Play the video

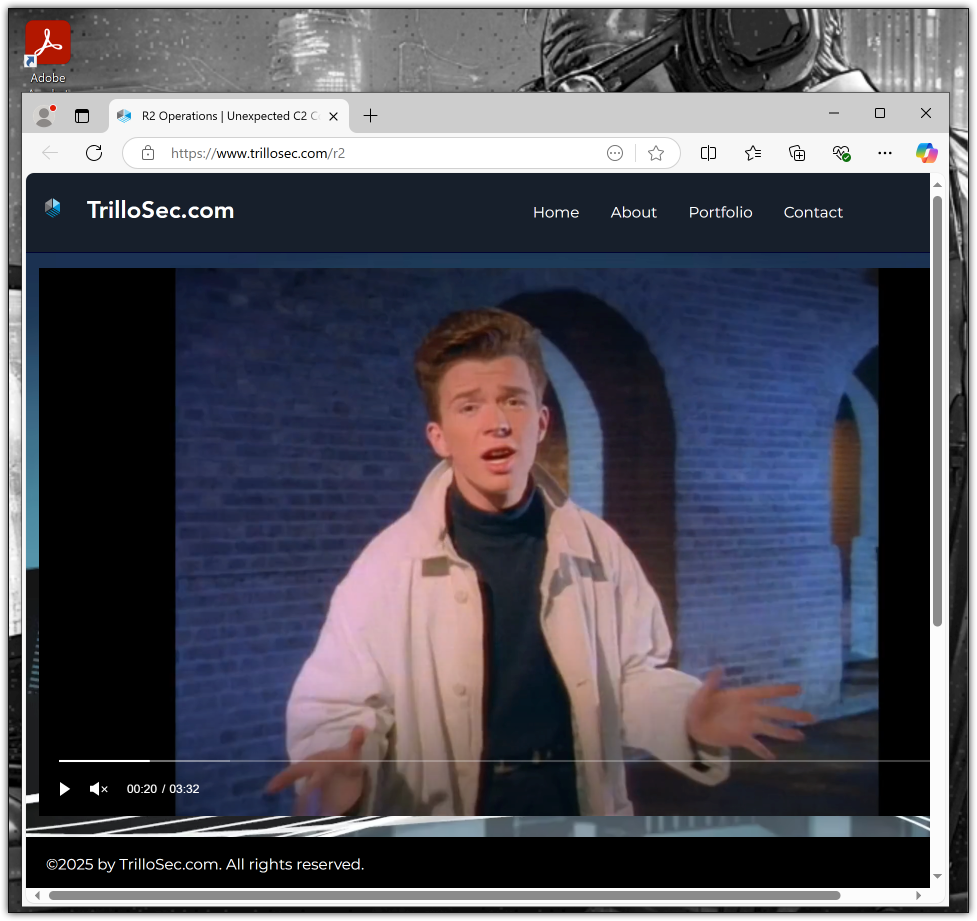[x=64, y=790]
